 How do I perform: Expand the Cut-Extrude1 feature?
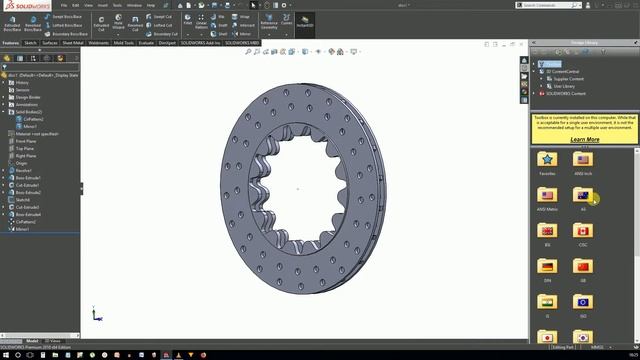[x=4, y=185]
